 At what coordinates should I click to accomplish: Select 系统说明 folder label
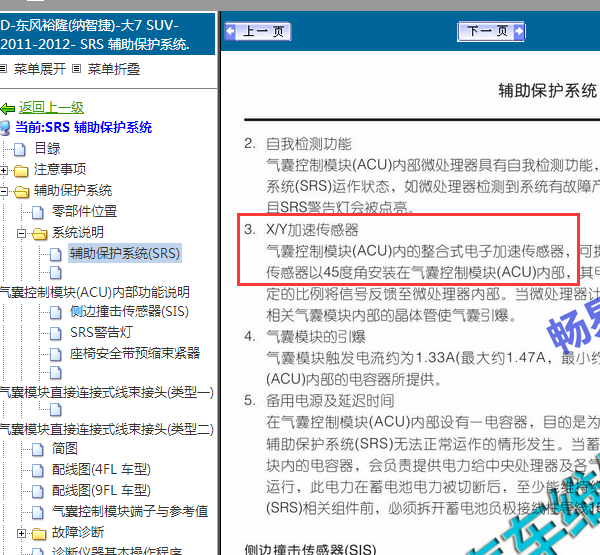tap(78, 232)
